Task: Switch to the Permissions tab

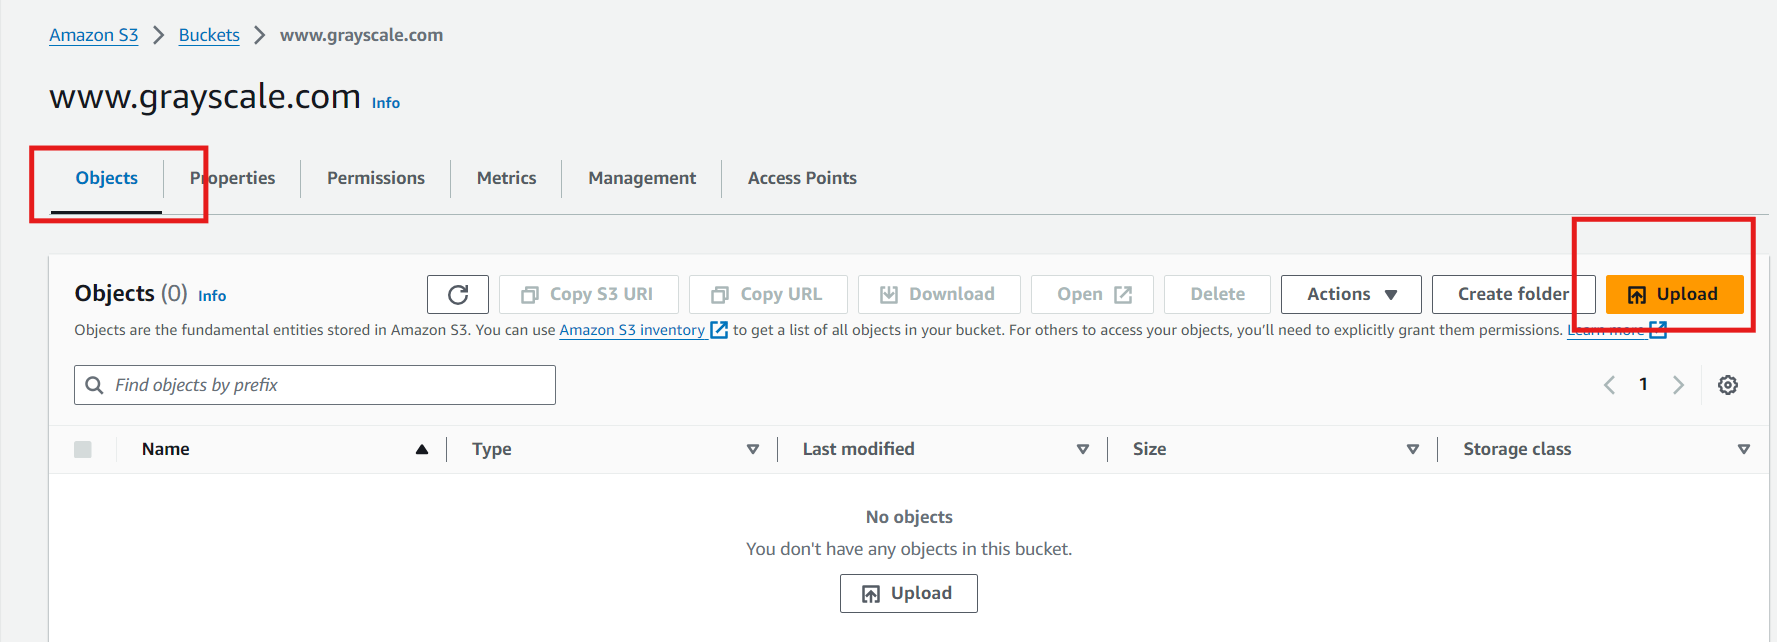Action: 375,178
